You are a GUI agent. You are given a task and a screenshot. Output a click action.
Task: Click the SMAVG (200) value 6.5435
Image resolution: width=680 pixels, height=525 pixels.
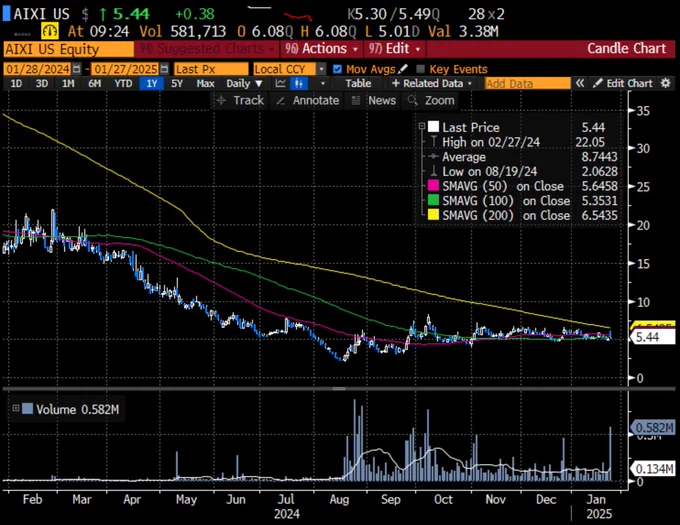[x=599, y=215]
